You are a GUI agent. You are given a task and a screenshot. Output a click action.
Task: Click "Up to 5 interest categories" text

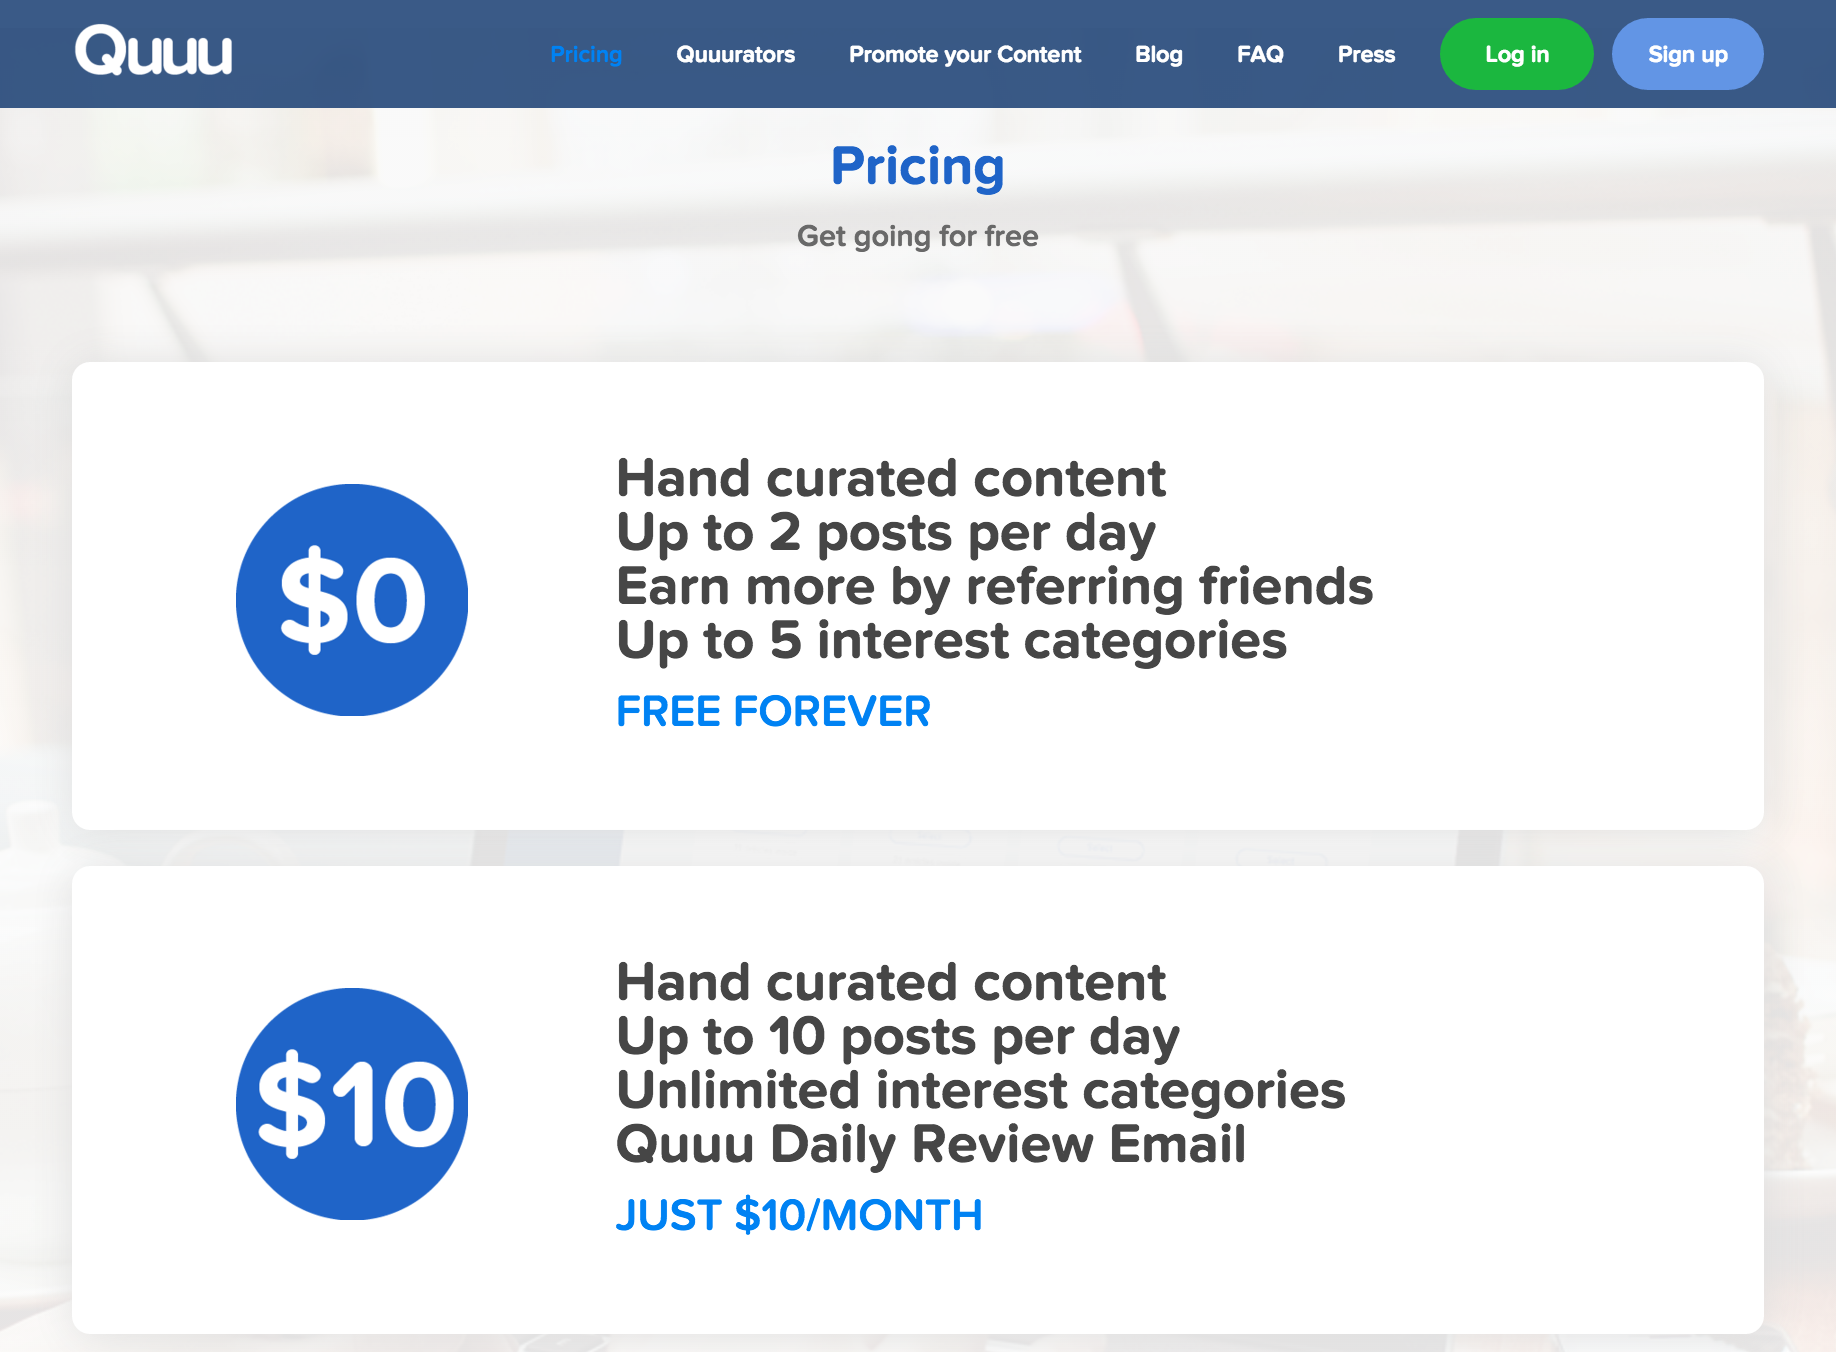pyautogui.click(x=951, y=640)
